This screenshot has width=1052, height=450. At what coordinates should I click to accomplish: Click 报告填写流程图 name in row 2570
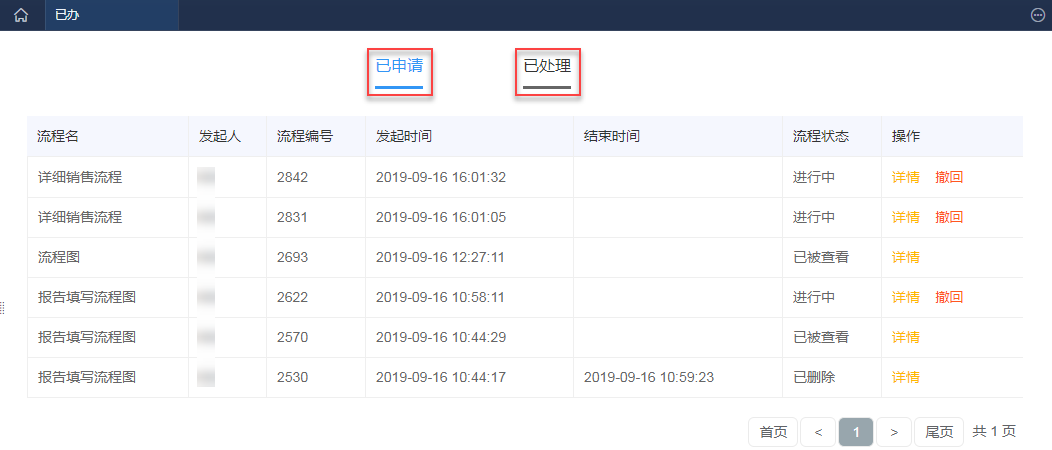click(x=87, y=337)
